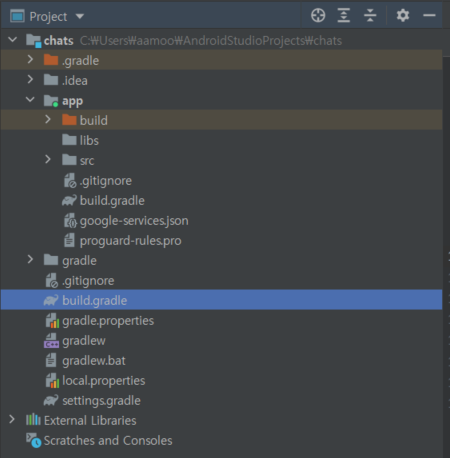Click the app module folder icon
The height and width of the screenshot is (458, 450).
[x=51, y=100]
